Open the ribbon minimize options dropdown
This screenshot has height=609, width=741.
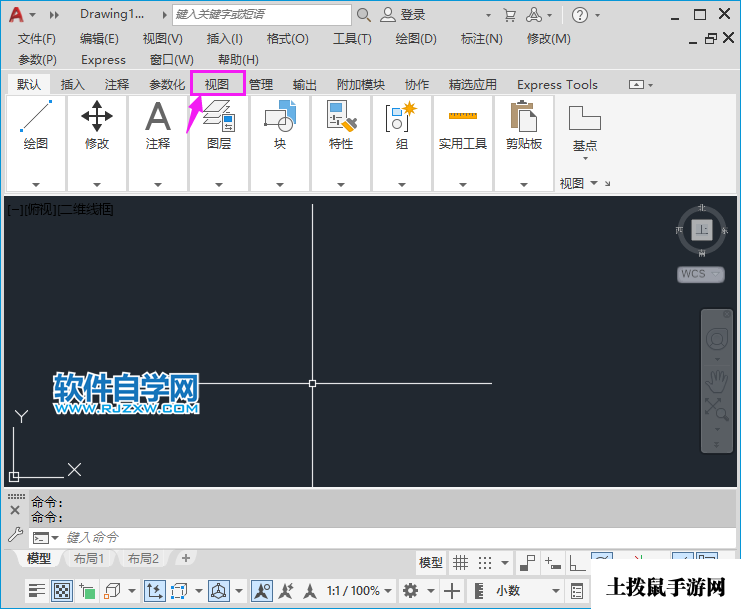pos(650,85)
